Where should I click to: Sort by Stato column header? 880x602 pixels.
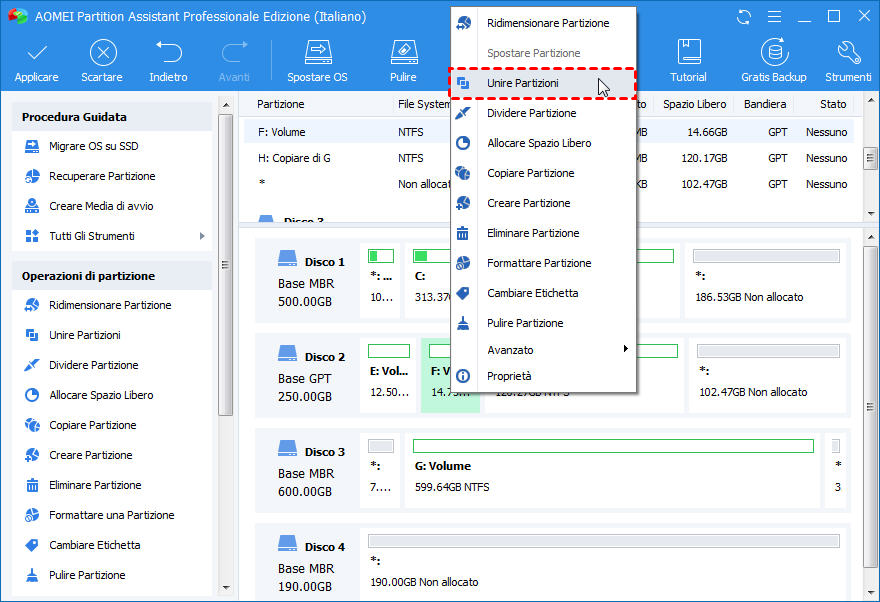[x=833, y=104]
